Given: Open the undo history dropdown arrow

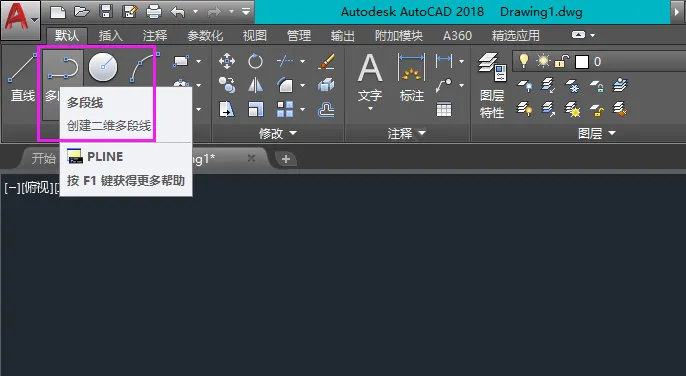Looking at the screenshot, I should coord(196,12).
